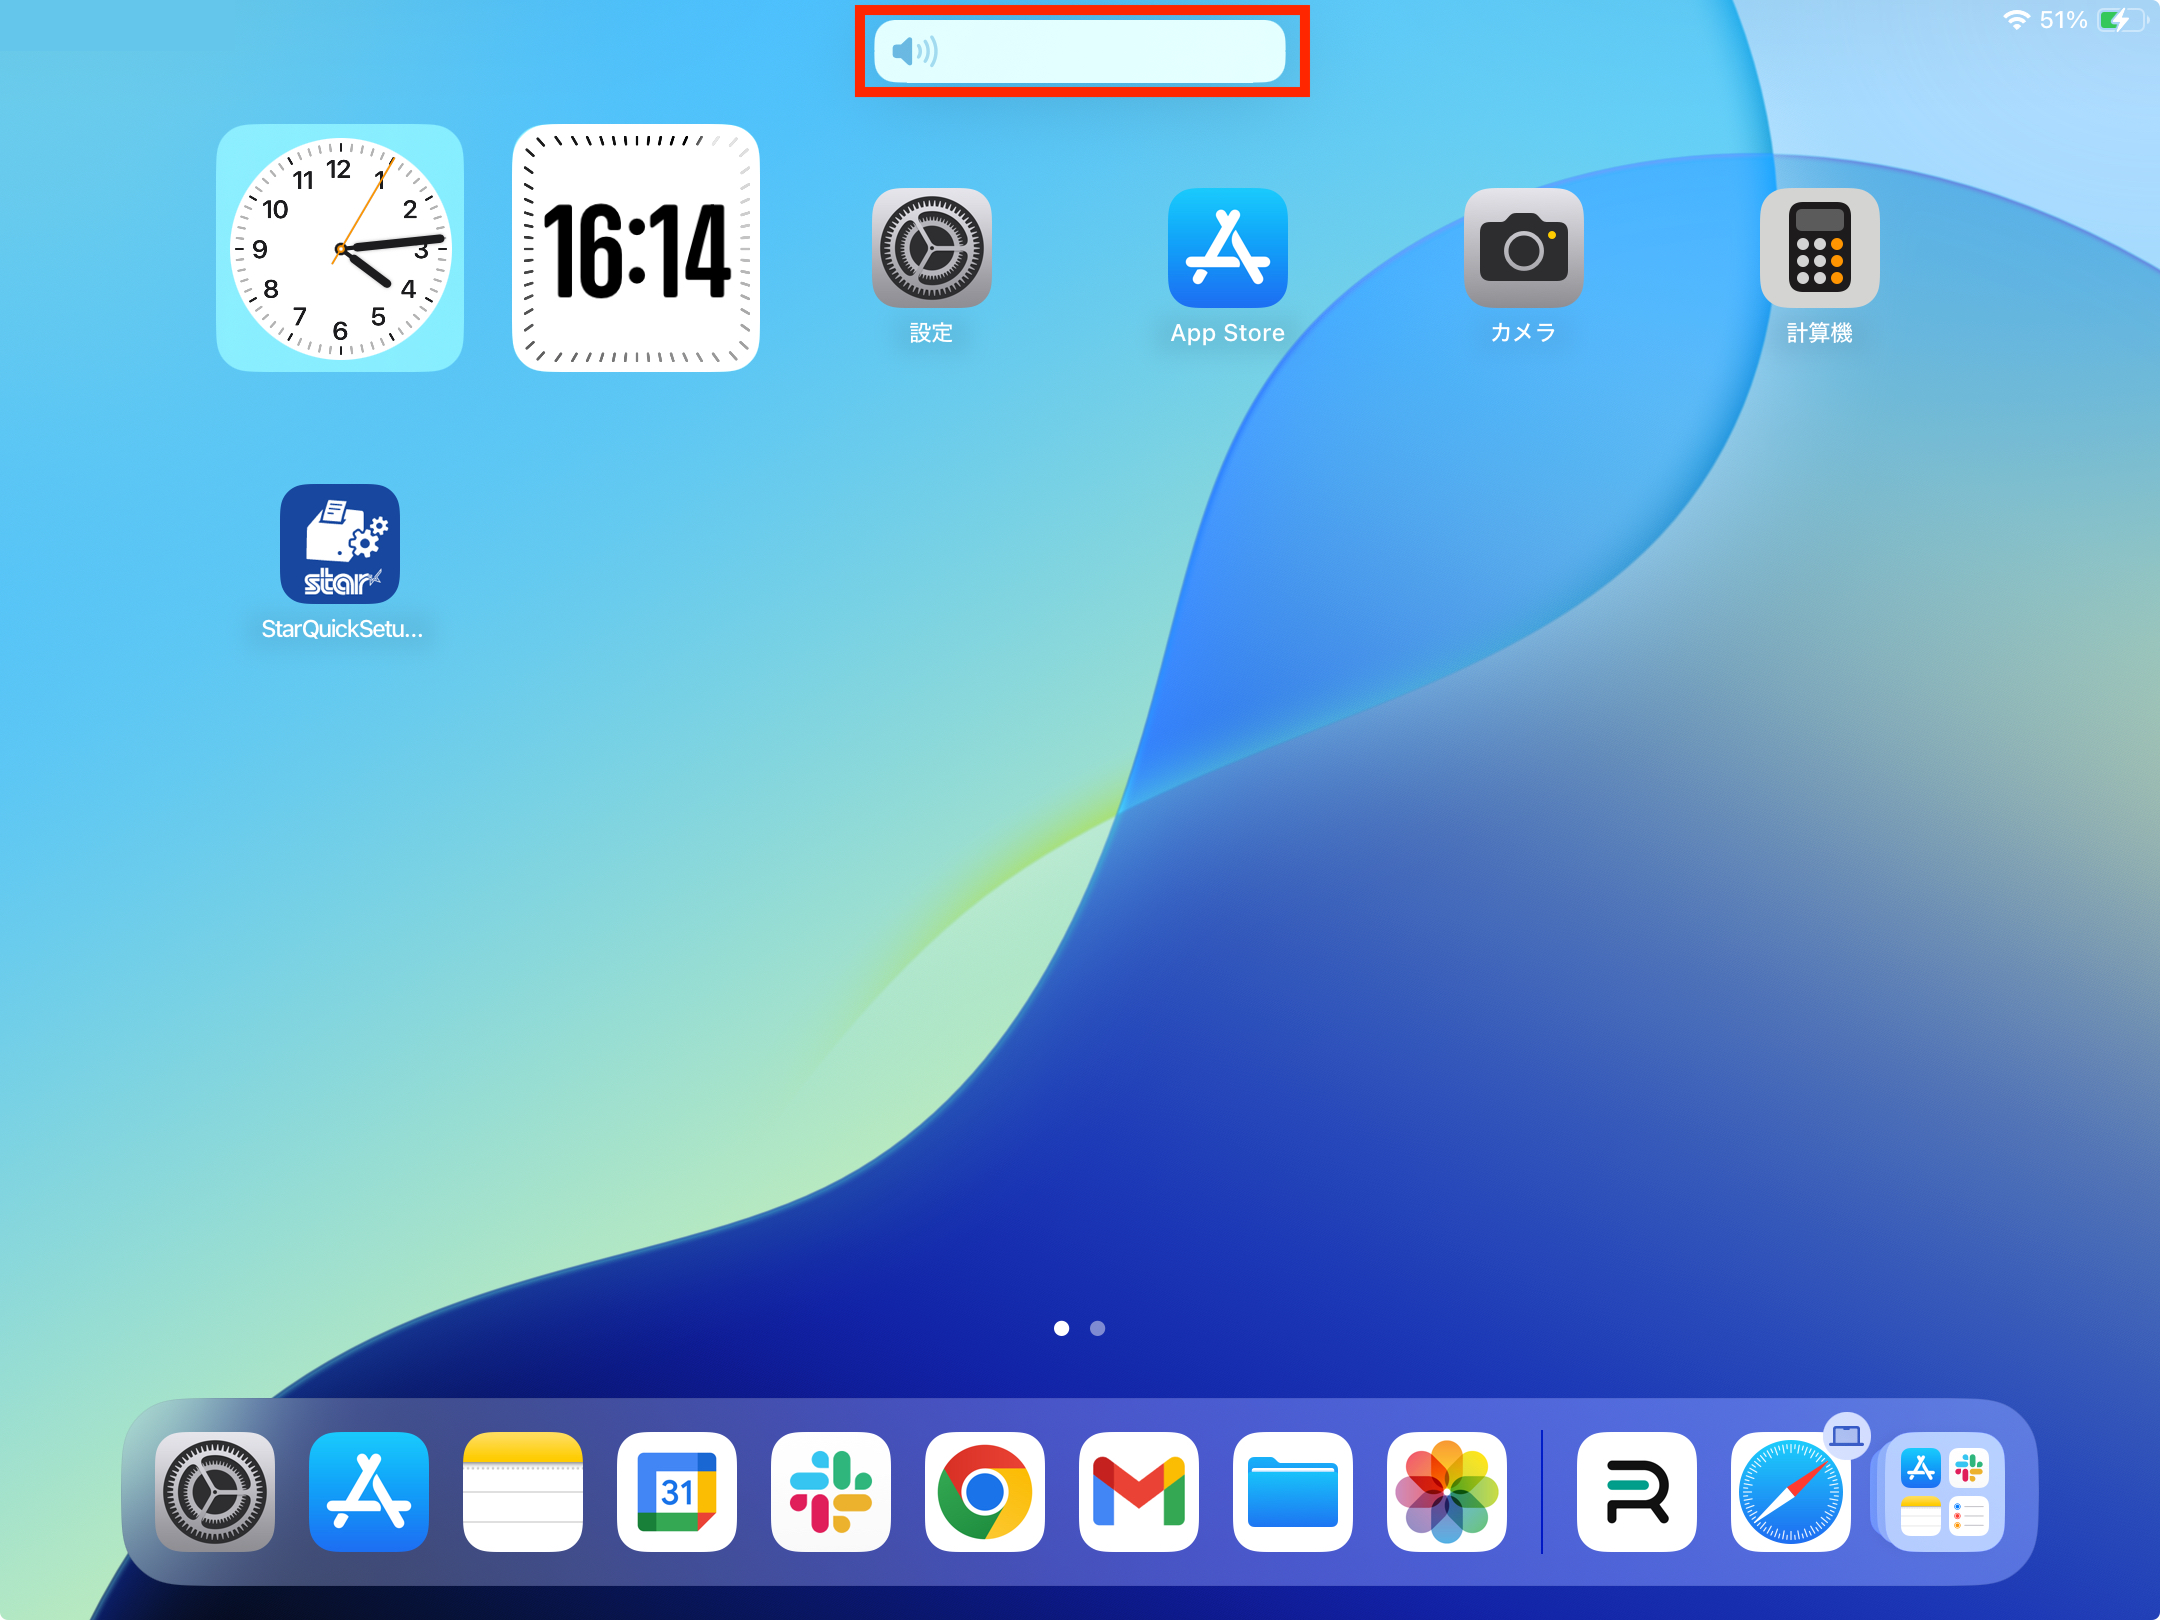Open Google Chrome in the dock
This screenshot has height=1620, width=2160.
984,1491
